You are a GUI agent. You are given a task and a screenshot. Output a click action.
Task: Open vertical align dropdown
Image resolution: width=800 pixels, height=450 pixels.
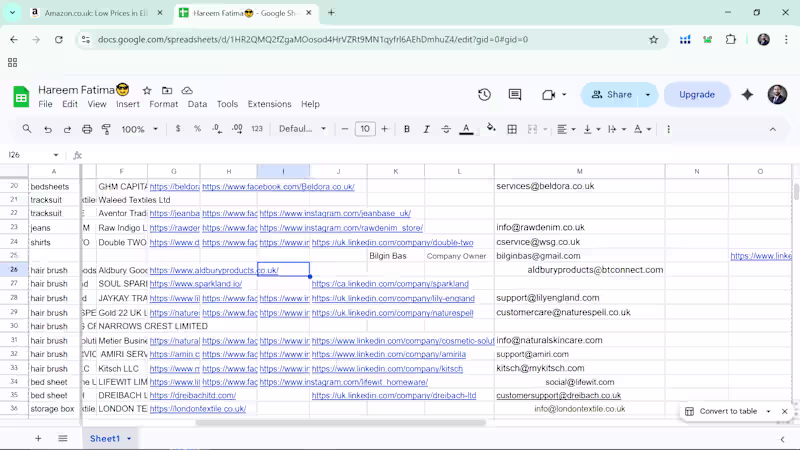(592, 129)
